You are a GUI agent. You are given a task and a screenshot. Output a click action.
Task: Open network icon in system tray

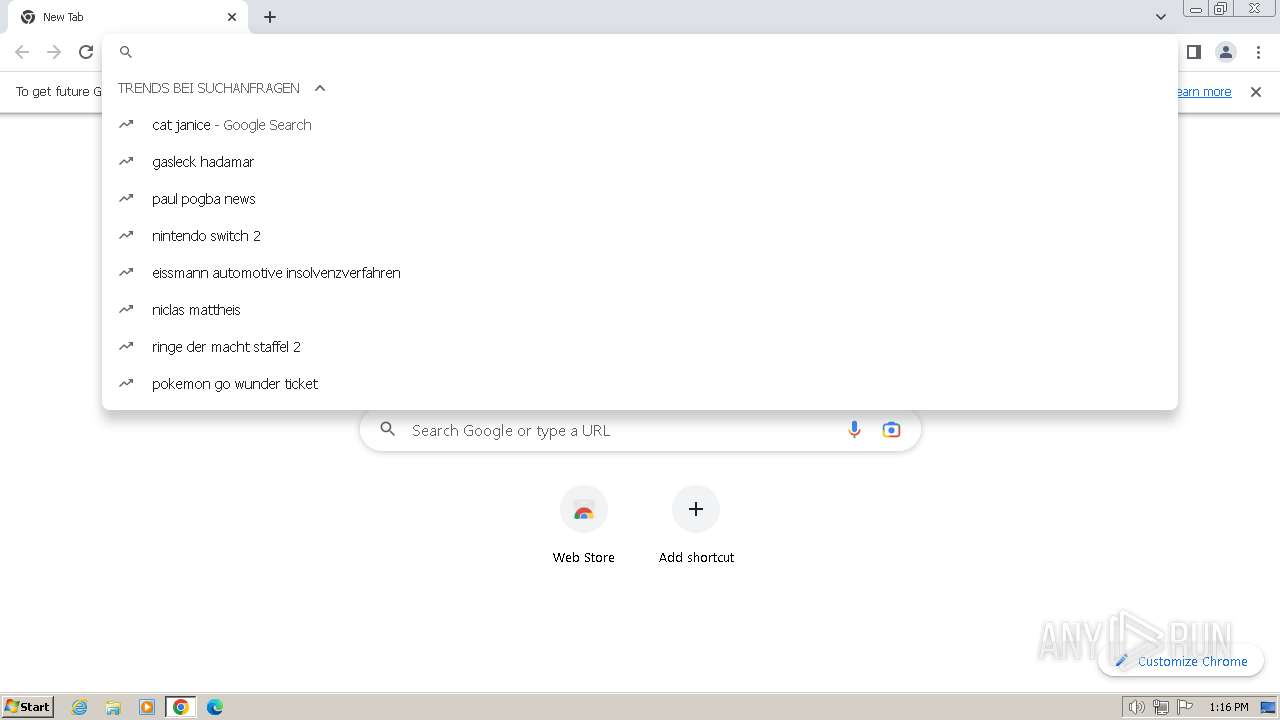1160,707
